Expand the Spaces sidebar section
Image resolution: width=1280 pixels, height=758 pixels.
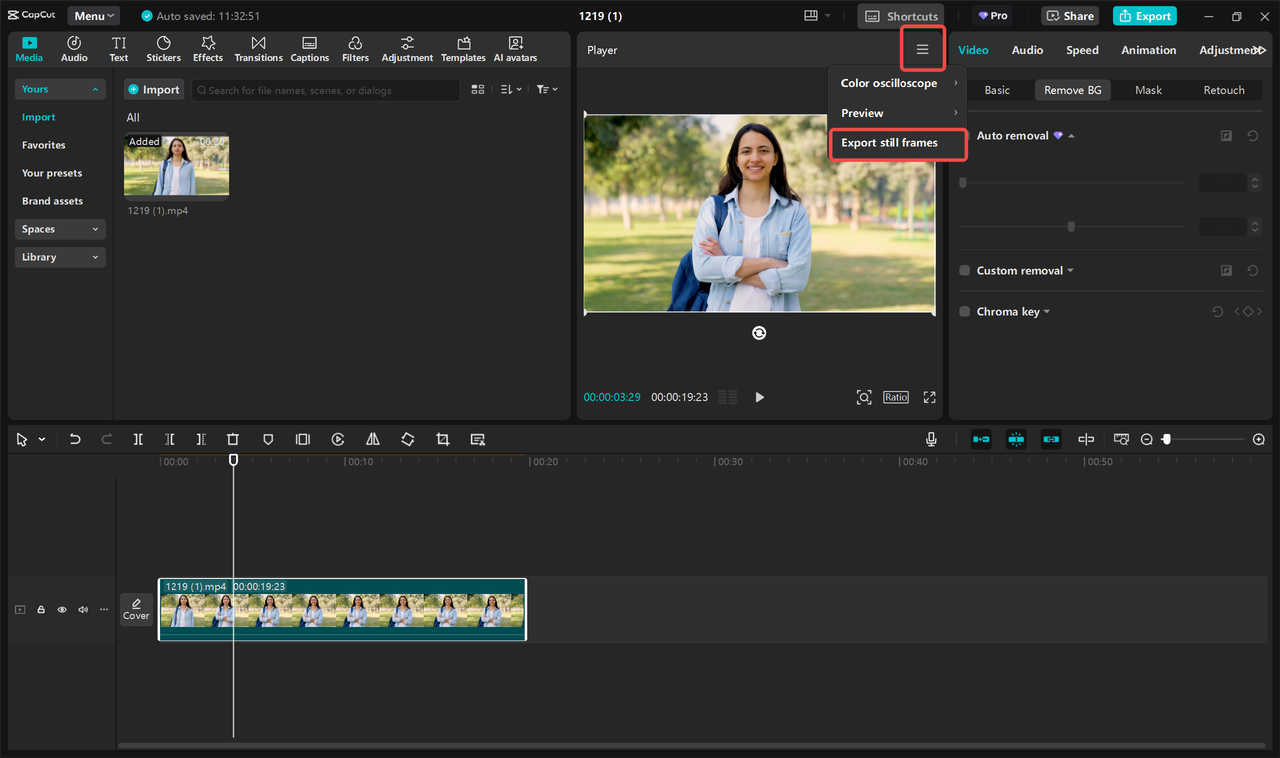tap(60, 229)
